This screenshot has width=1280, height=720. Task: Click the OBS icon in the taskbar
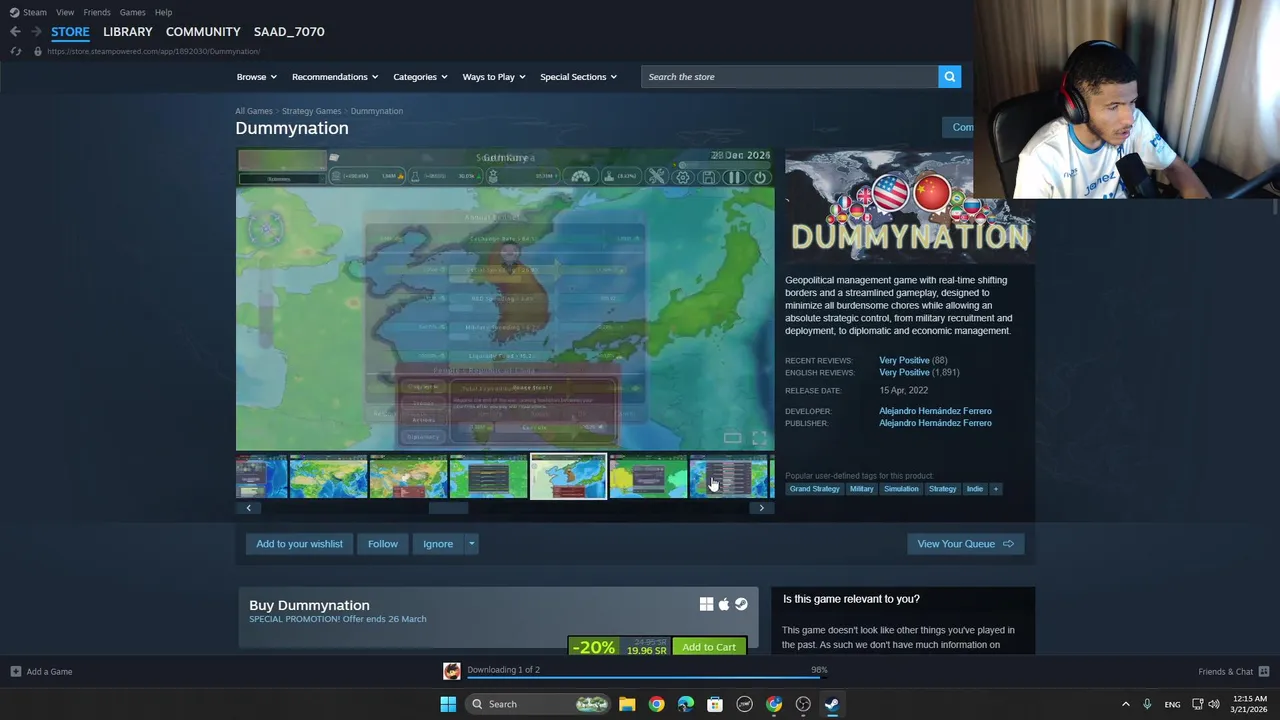tap(803, 704)
